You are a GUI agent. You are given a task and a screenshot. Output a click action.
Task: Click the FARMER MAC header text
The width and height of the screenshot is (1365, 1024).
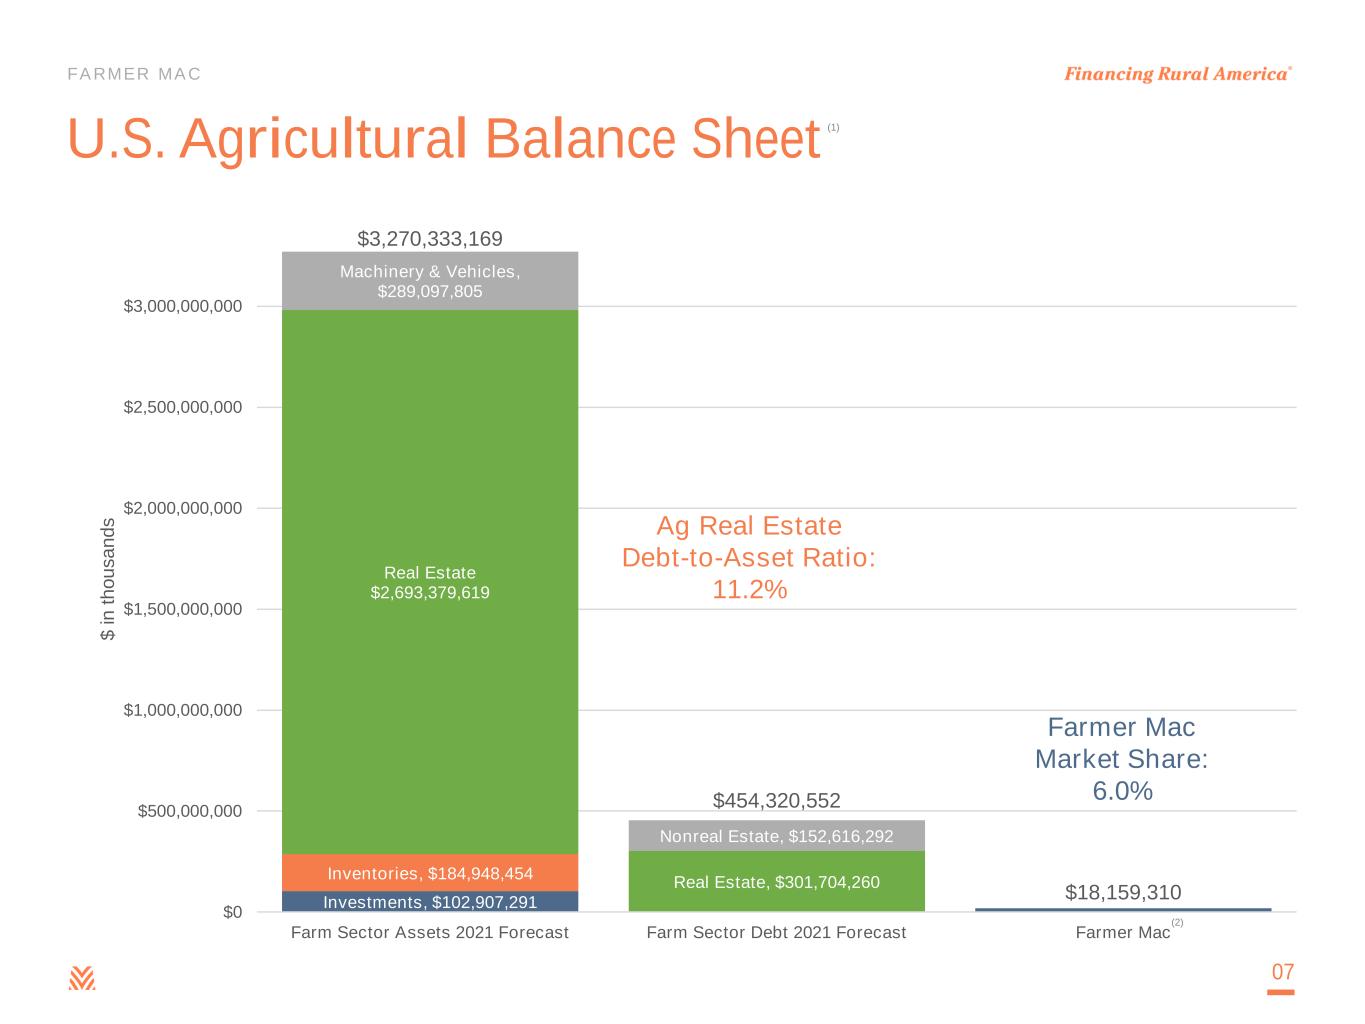point(134,74)
